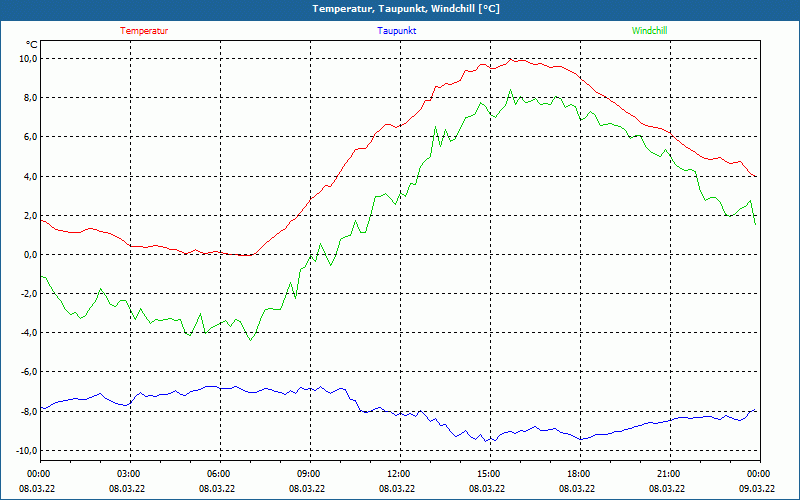Click the °C unit label on the y-axis

tap(32, 44)
